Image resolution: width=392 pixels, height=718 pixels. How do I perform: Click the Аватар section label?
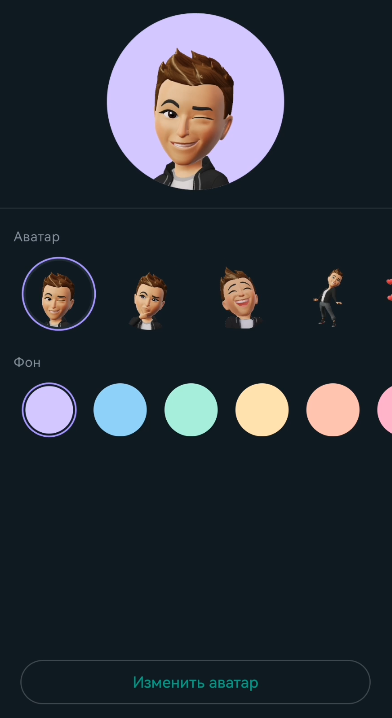point(37,237)
